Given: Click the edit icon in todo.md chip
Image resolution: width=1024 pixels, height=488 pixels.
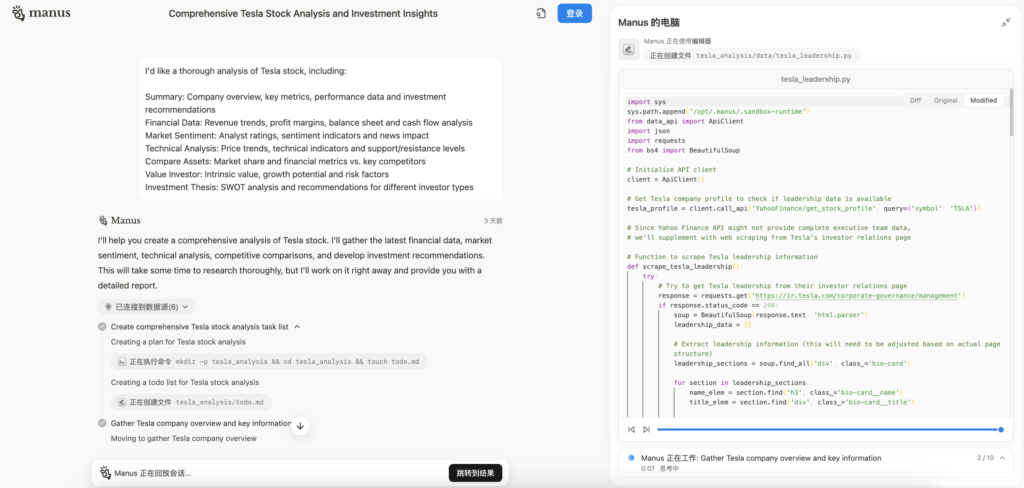Looking at the screenshot, I should (x=121, y=402).
